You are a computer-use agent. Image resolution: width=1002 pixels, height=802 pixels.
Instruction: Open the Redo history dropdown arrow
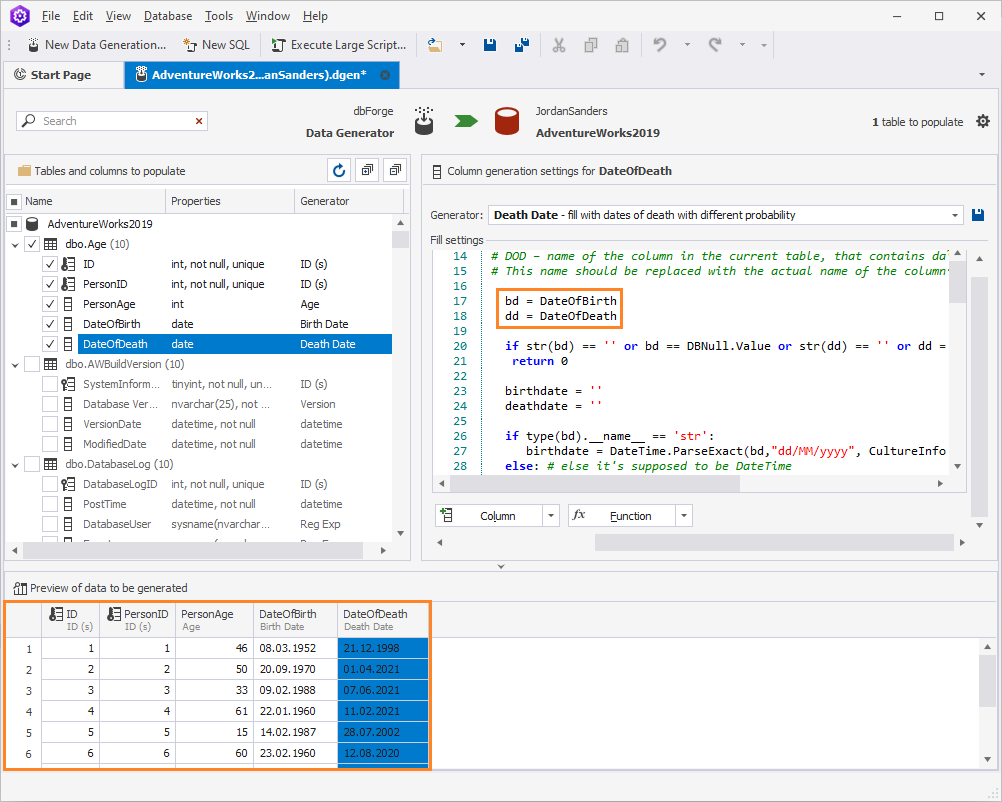point(742,45)
